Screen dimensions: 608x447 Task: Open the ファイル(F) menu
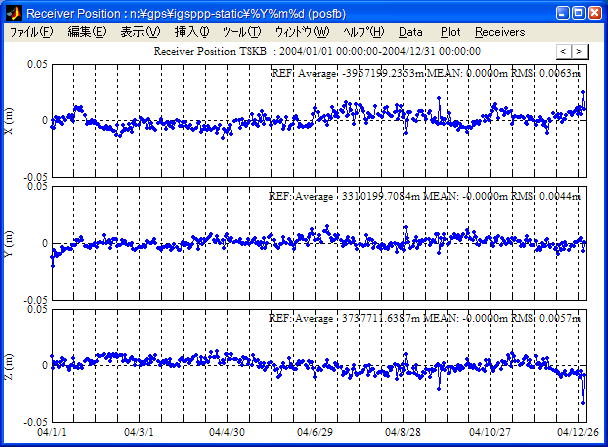coord(32,32)
